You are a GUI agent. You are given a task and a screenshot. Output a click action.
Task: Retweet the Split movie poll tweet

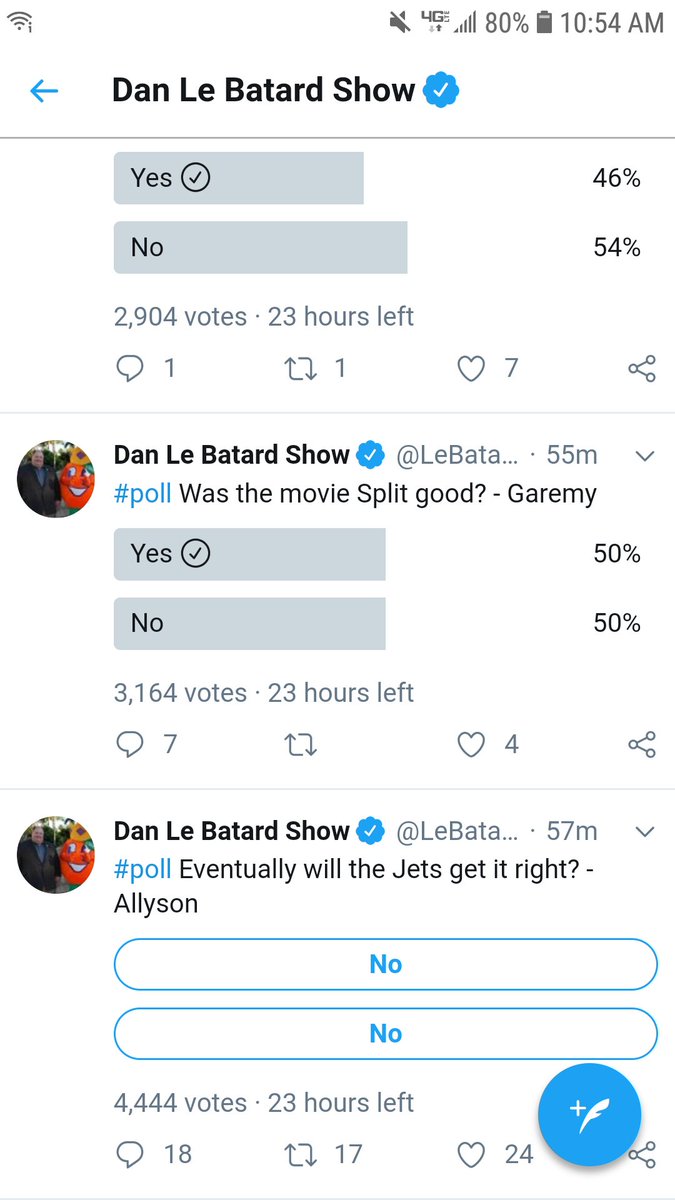(300, 744)
